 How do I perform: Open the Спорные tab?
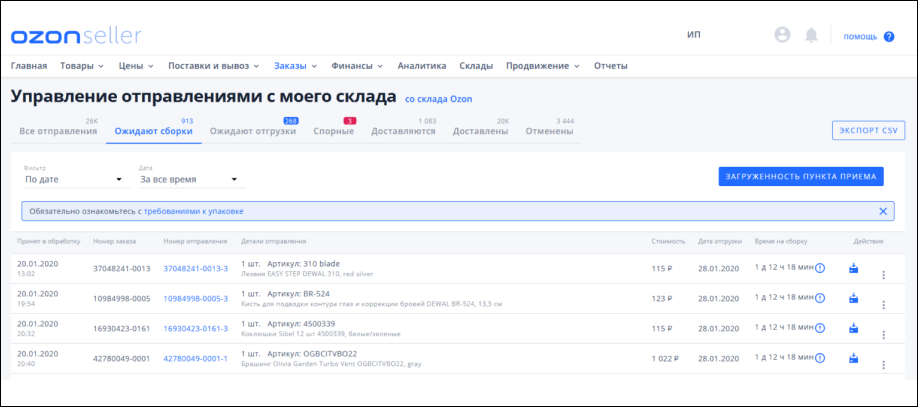(x=334, y=131)
